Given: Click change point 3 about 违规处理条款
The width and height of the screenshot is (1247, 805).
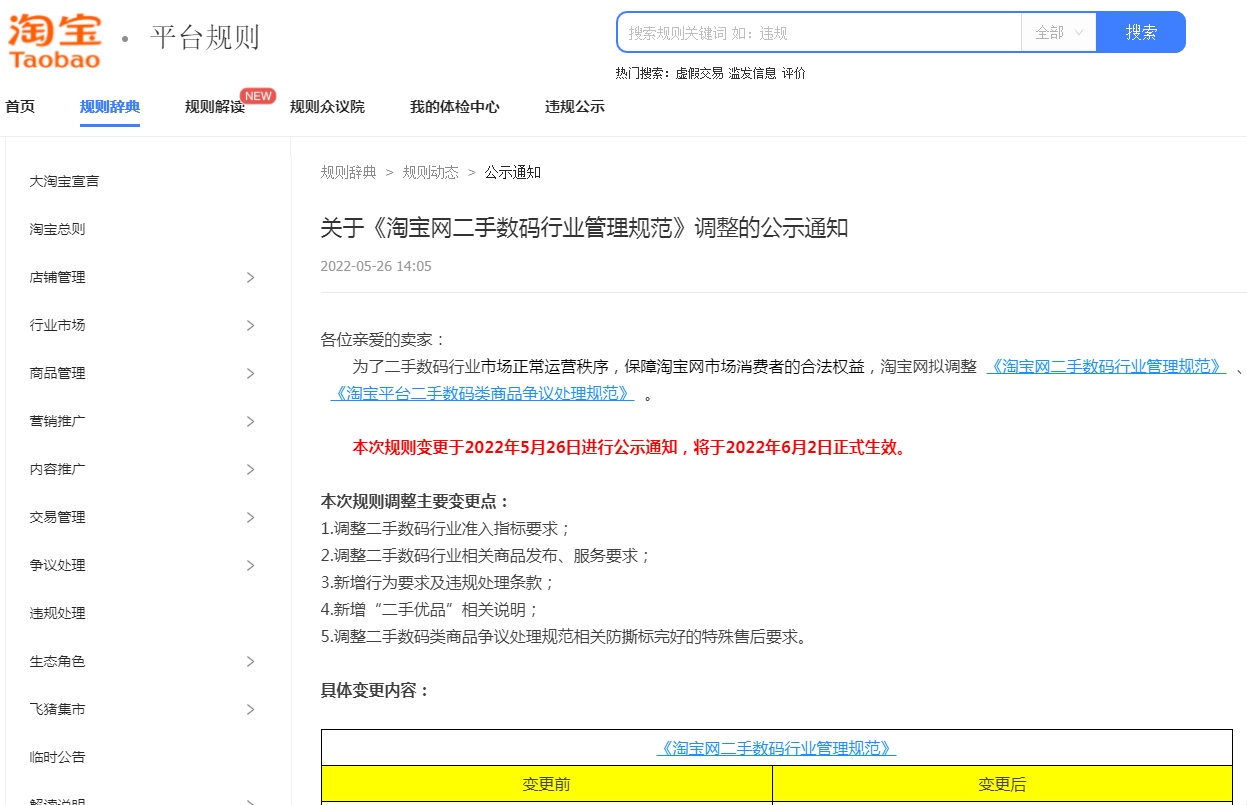Looking at the screenshot, I should pyautogui.click(x=438, y=582).
